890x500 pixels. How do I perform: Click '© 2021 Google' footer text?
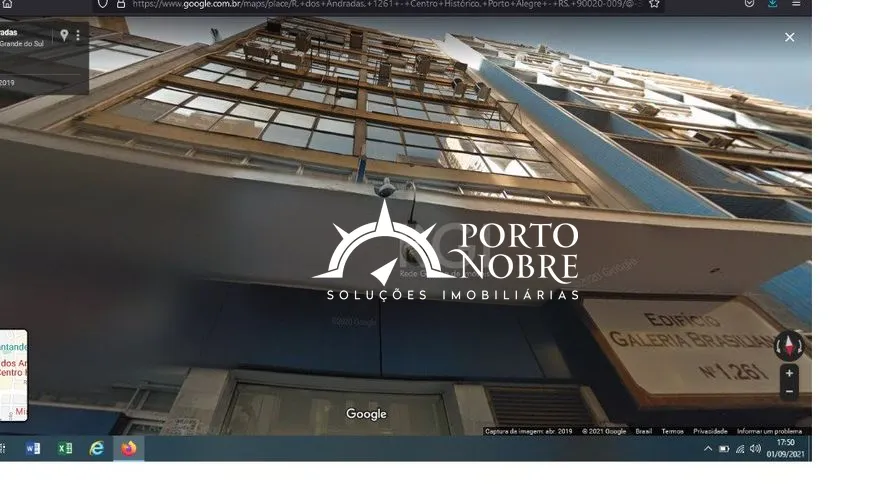tap(604, 431)
